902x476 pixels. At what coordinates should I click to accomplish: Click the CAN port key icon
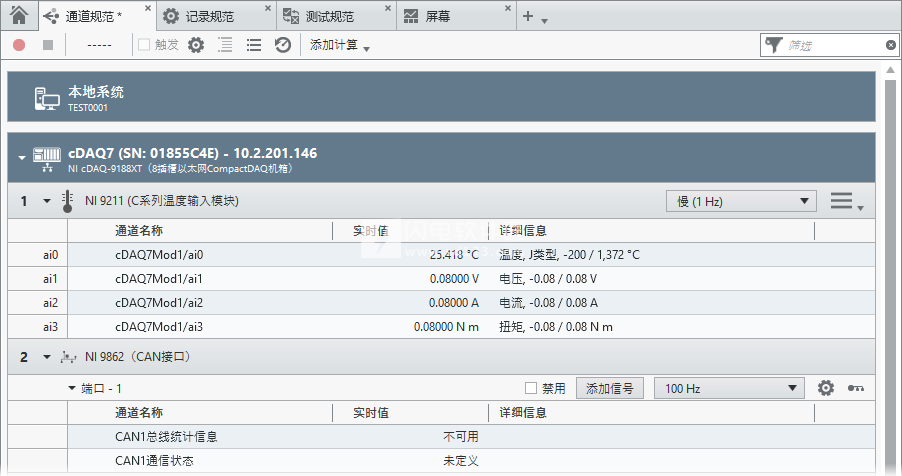pos(855,388)
